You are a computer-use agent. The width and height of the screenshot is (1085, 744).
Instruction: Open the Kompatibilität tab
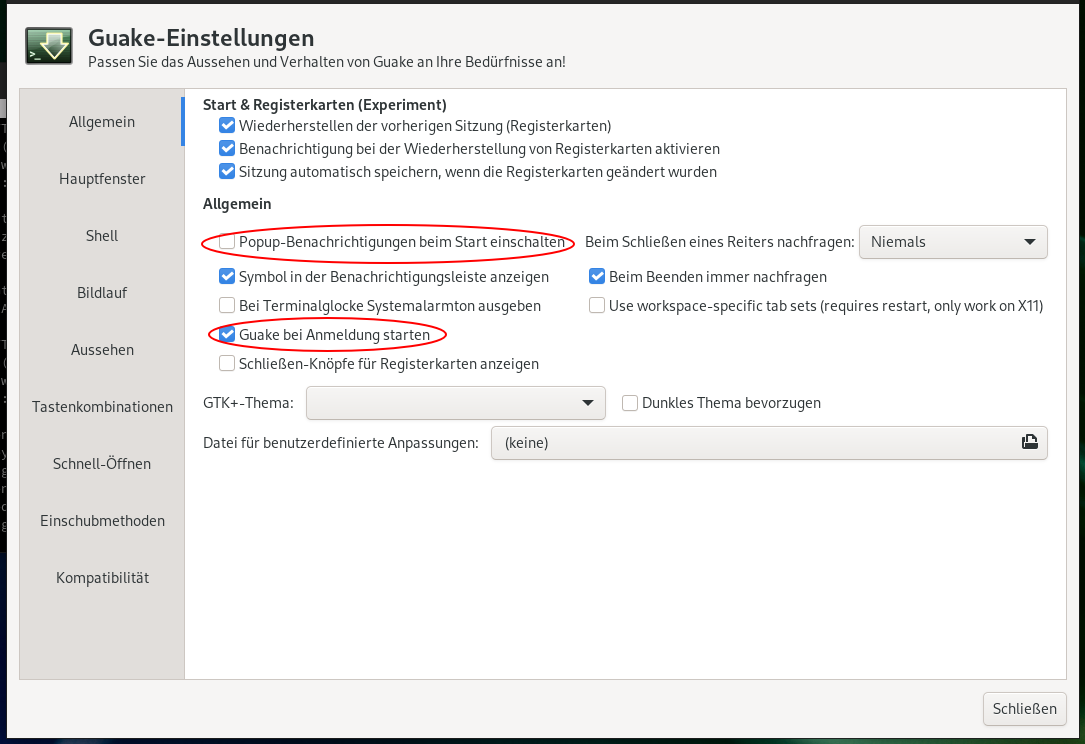click(102, 578)
